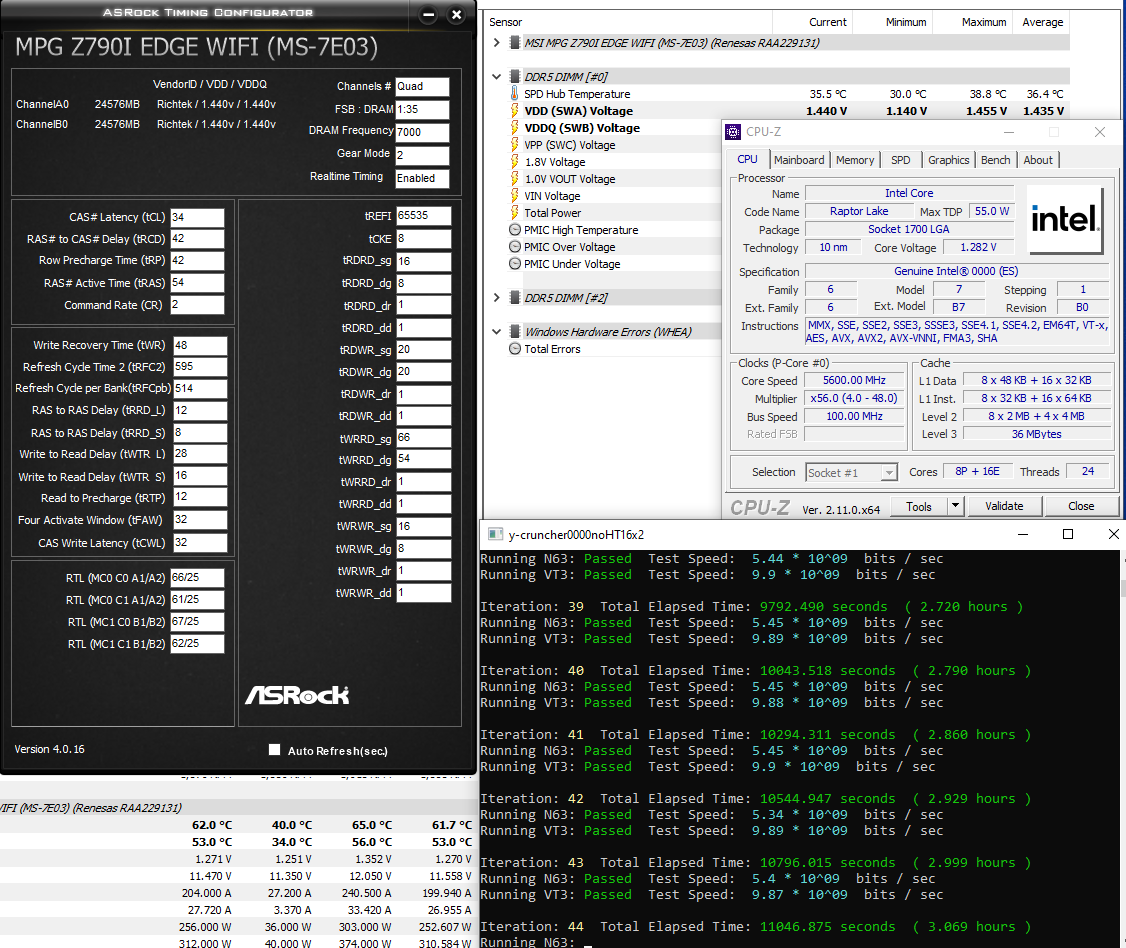The height and width of the screenshot is (948, 1126).
Task: Click the CAS# Latency (tCL) value field
Action: coord(197,218)
